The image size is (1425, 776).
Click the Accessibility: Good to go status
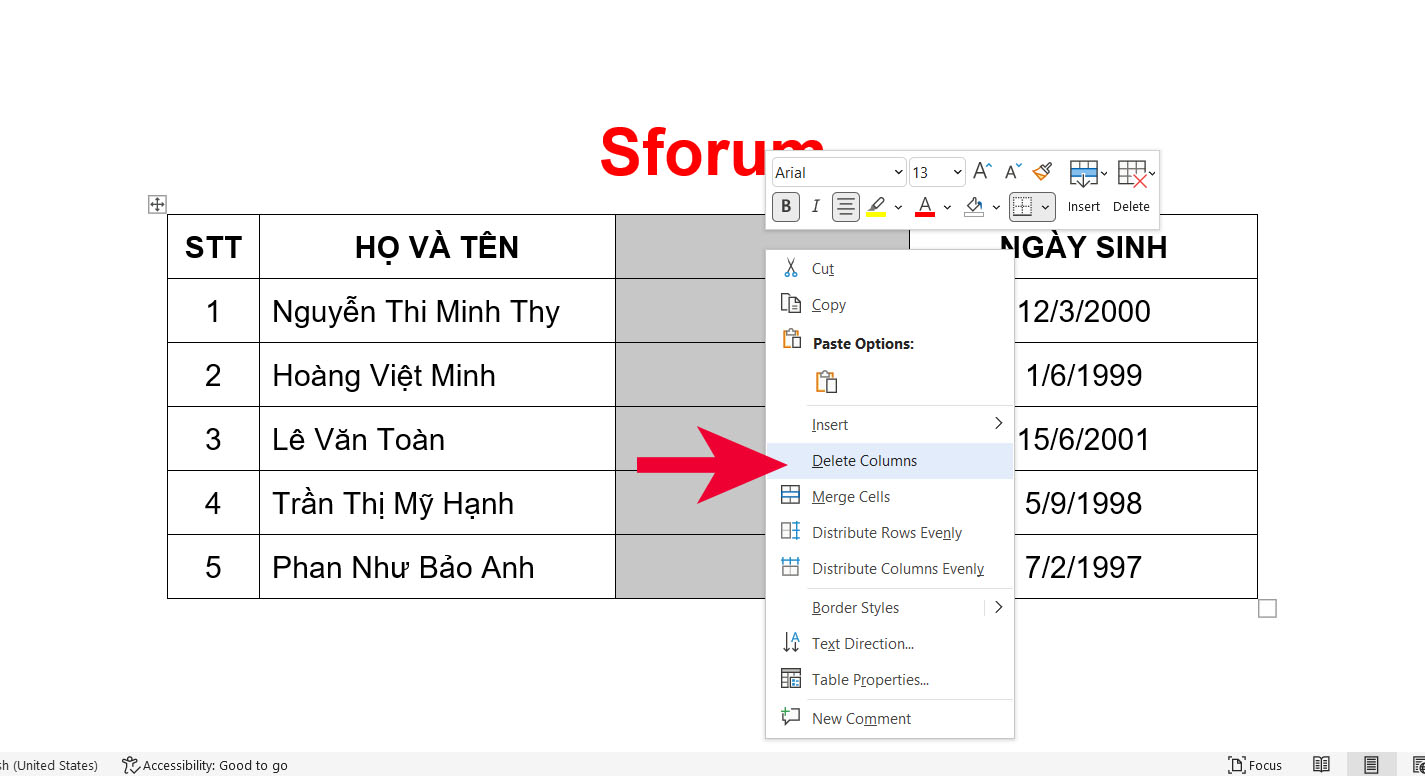(205, 765)
